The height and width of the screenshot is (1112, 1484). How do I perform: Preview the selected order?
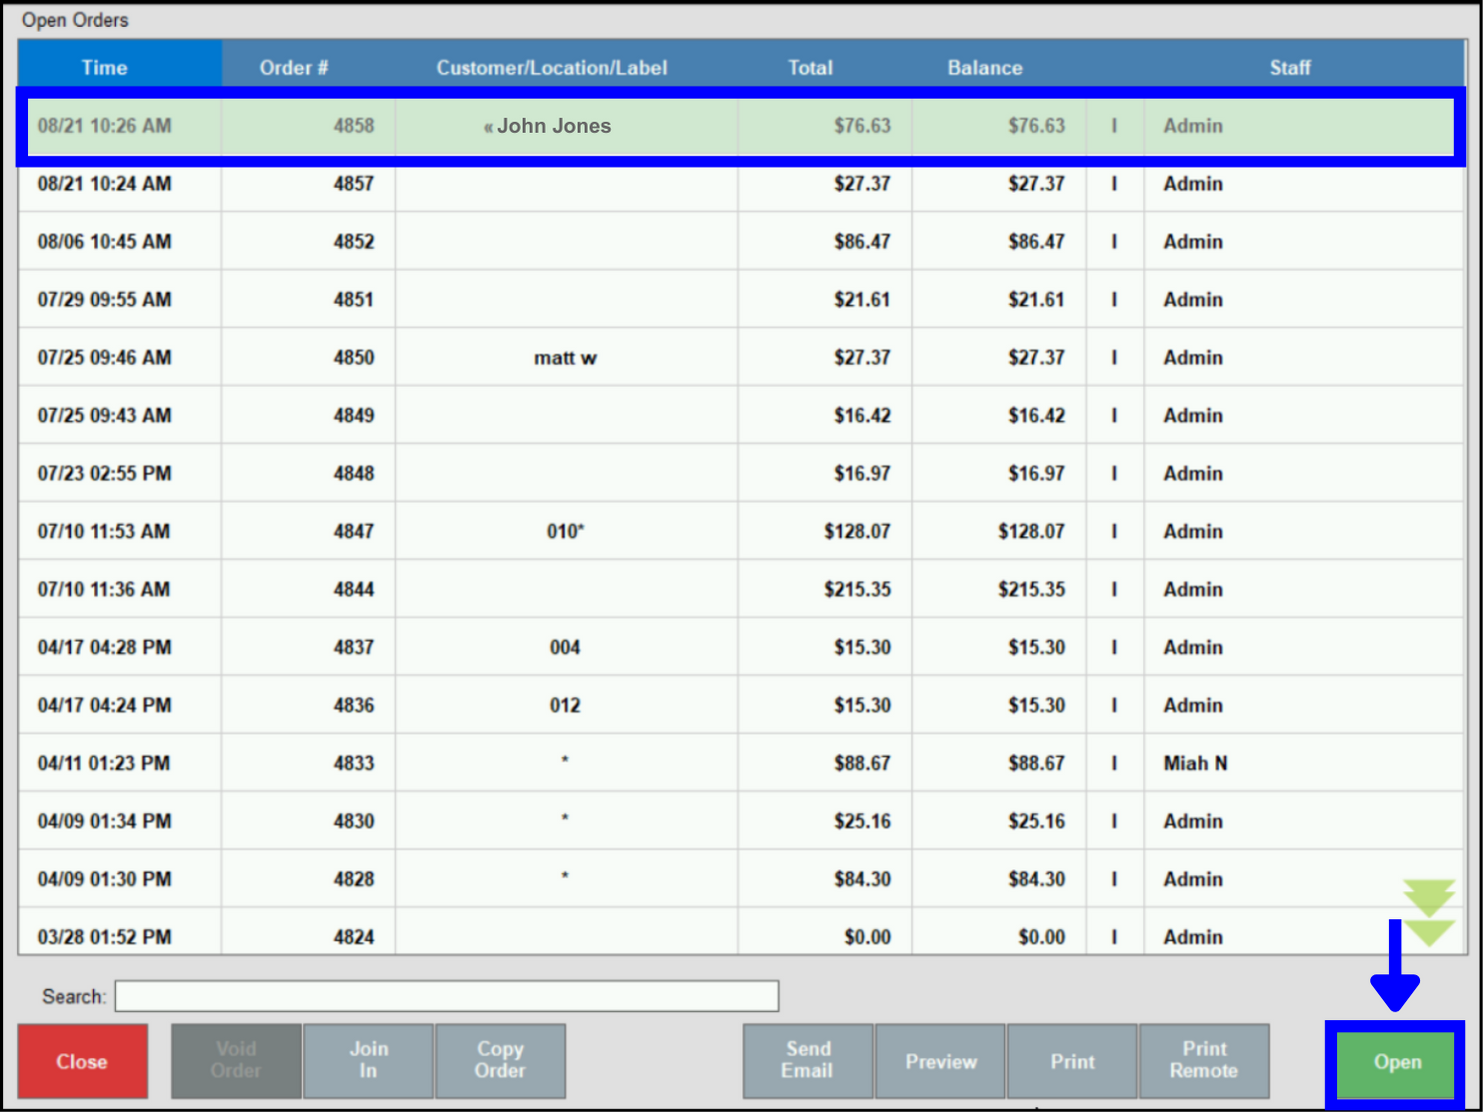[x=940, y=1061]
